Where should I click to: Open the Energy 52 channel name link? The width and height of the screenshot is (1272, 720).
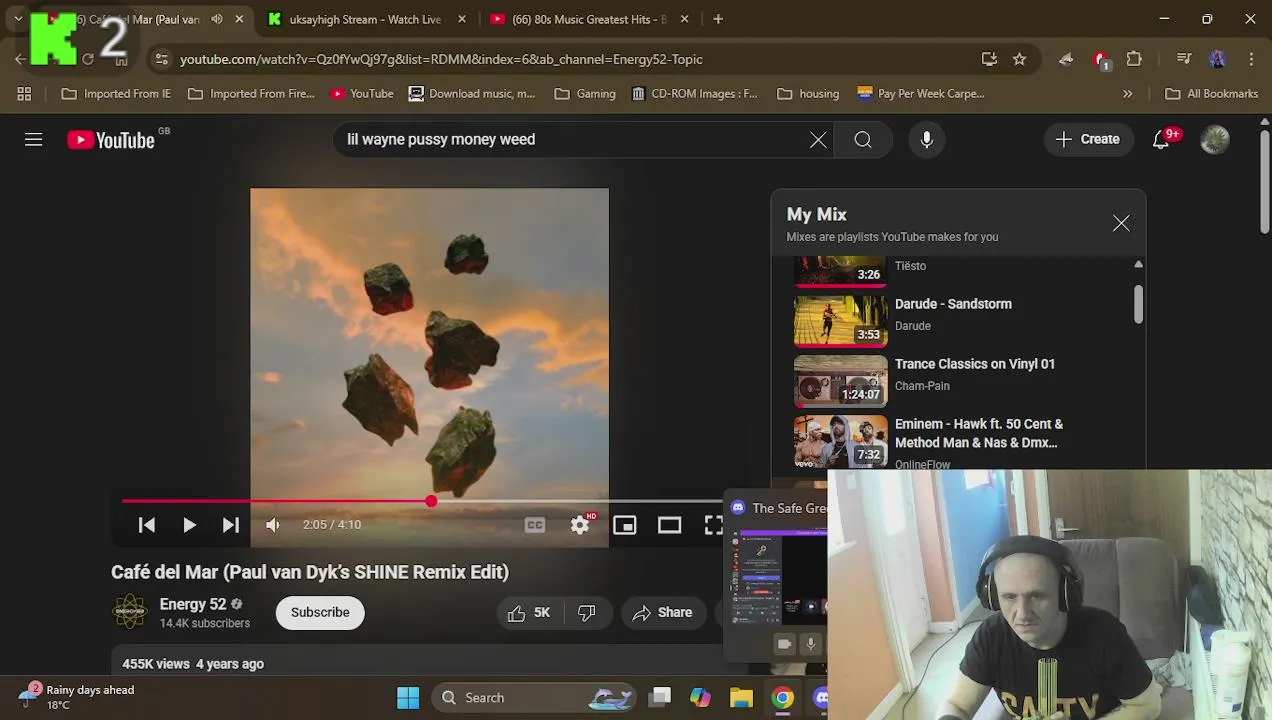(x=193, y=604)
